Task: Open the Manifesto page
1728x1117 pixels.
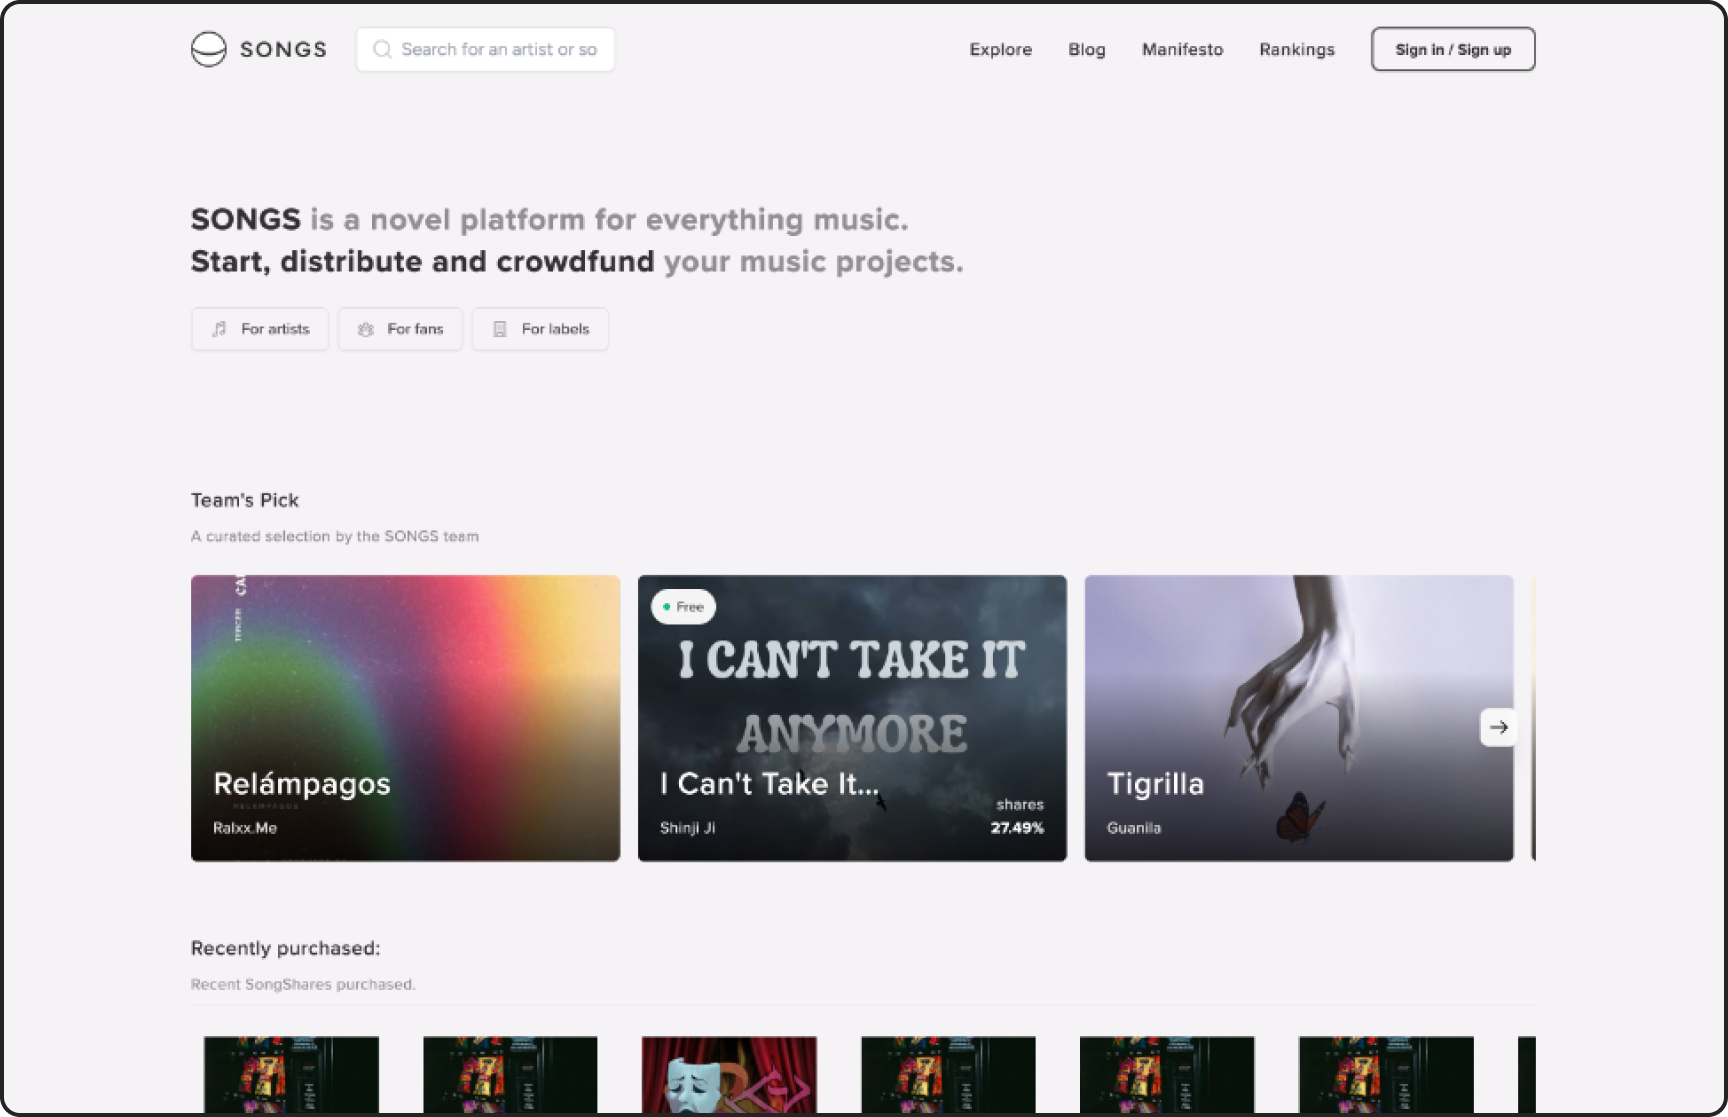Action: click(x=1182, y=49)
